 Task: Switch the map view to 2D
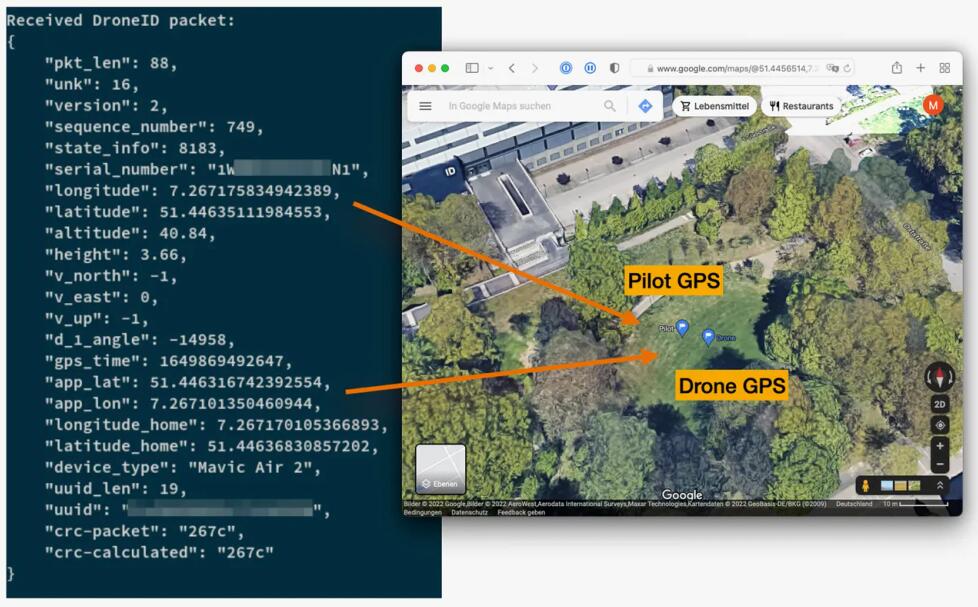938,403
